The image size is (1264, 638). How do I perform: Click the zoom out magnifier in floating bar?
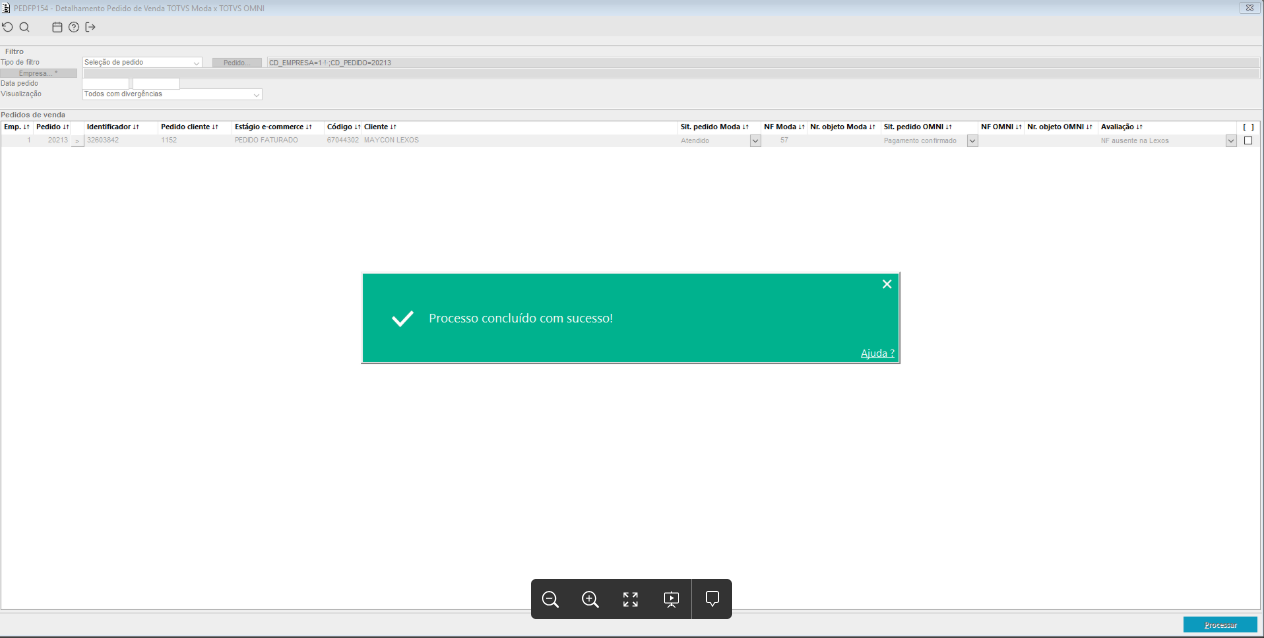[550, 599]
